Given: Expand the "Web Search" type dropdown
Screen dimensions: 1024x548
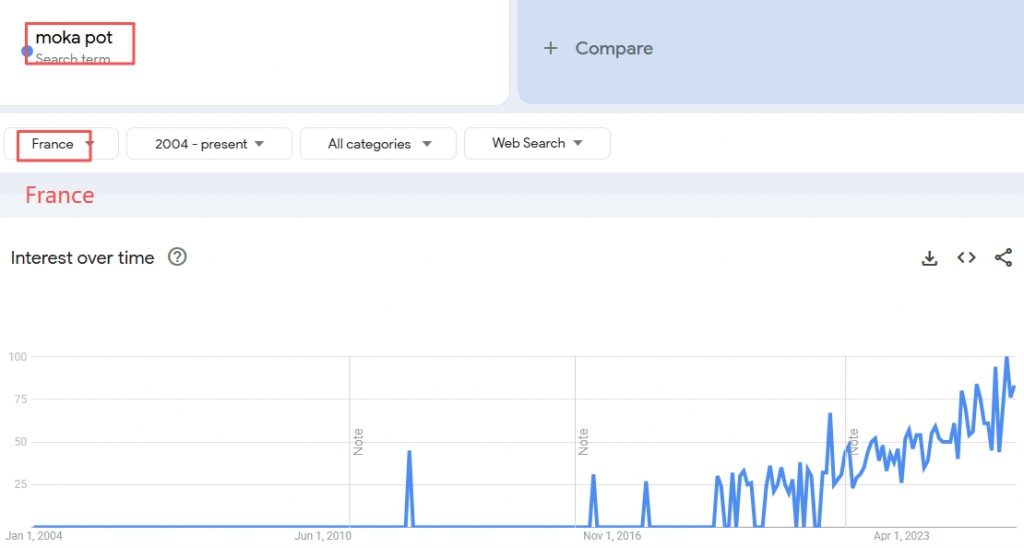Looking at the screenshot, I should click(x=537, y=144).
